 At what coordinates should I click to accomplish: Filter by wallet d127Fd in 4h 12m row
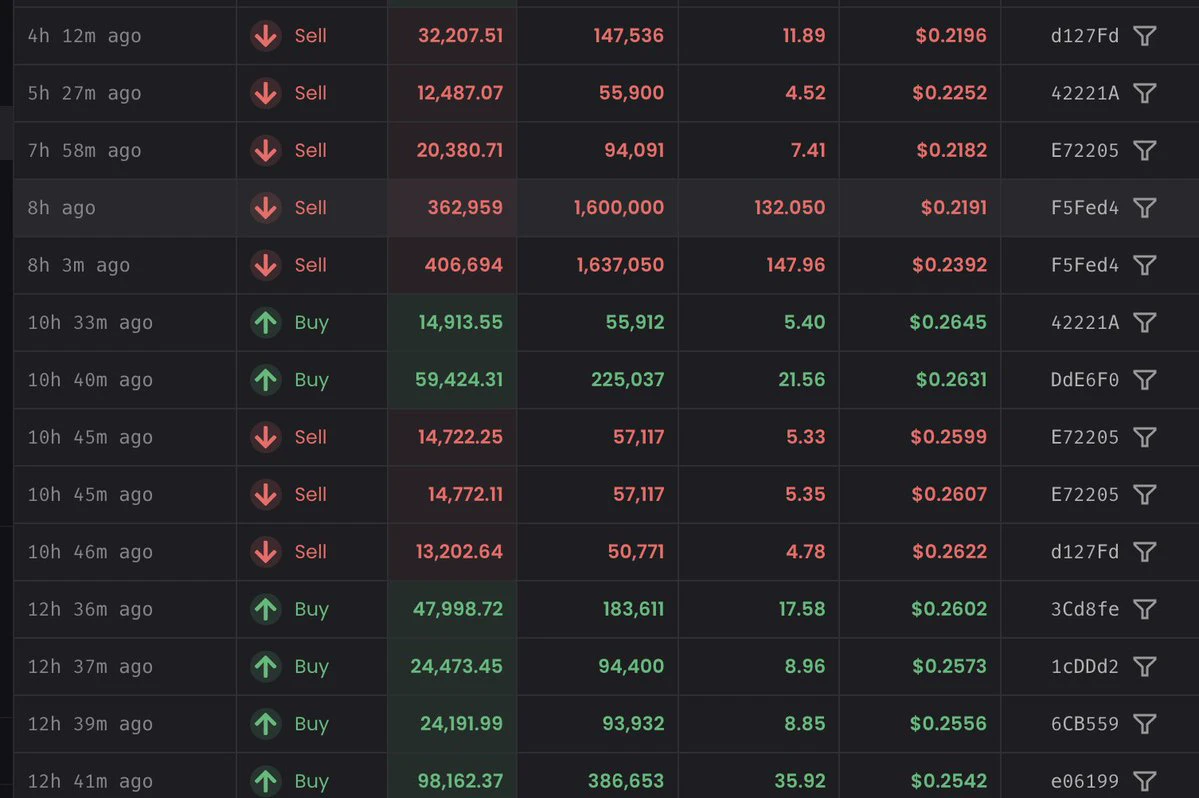1144,36
